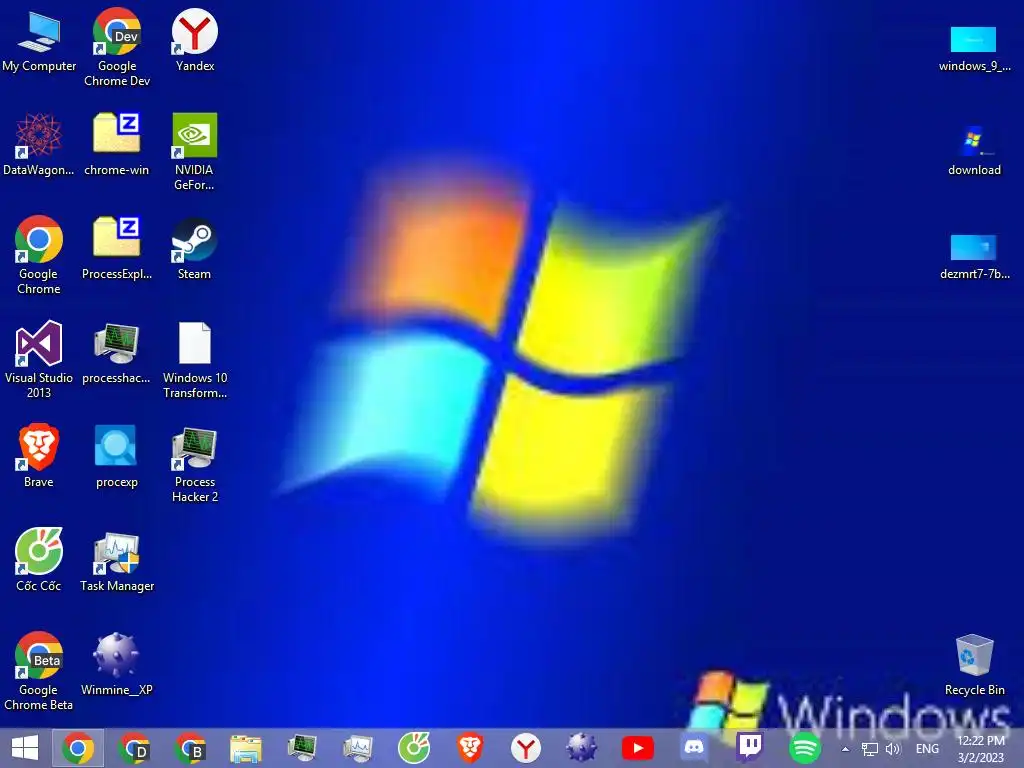This screenshot has width=1024, height=768.
Task: Click Yandex taskbar icon
Action: (526, 748)
